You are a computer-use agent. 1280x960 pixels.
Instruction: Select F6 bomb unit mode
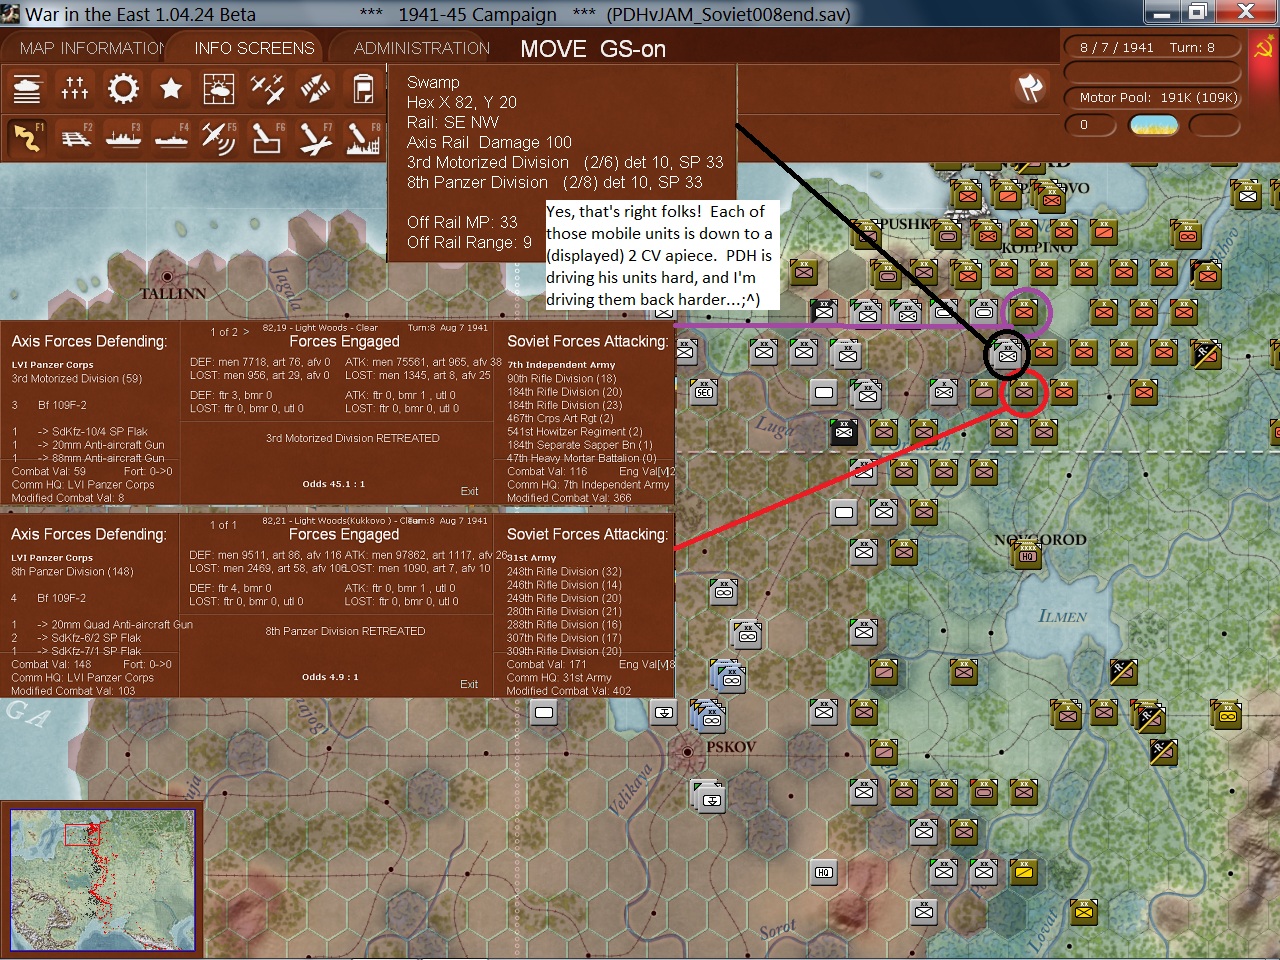tap(267, 138)
